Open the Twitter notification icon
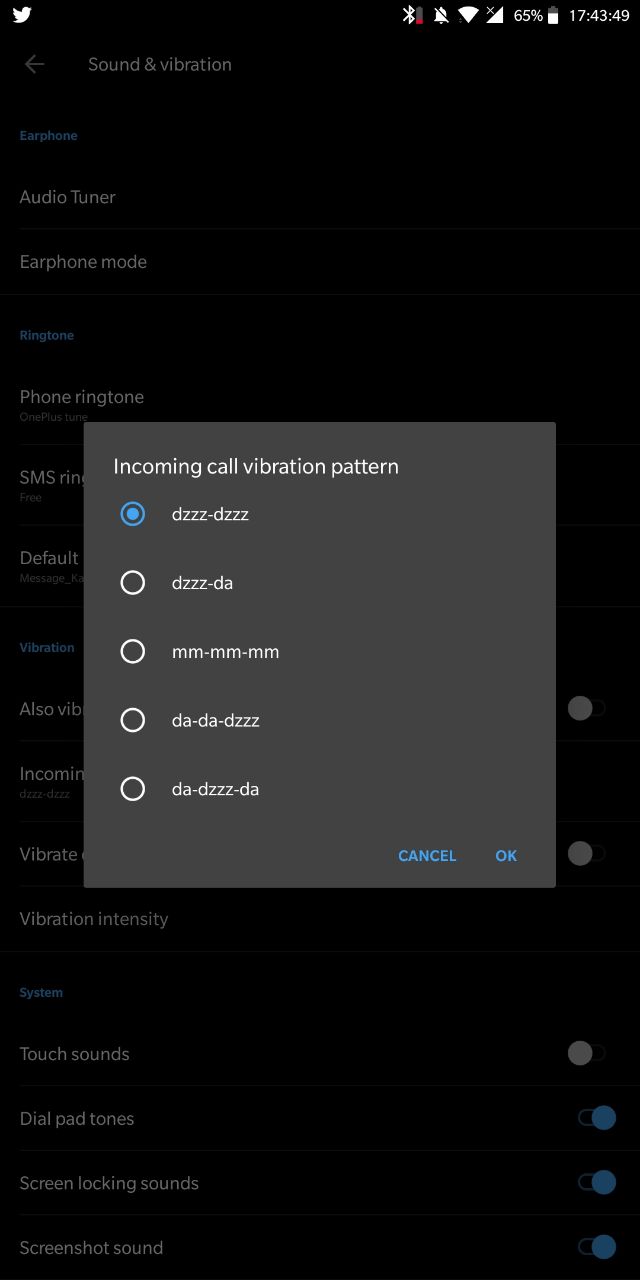This screenshot has height=1280, width=640. tap(21, 15)
